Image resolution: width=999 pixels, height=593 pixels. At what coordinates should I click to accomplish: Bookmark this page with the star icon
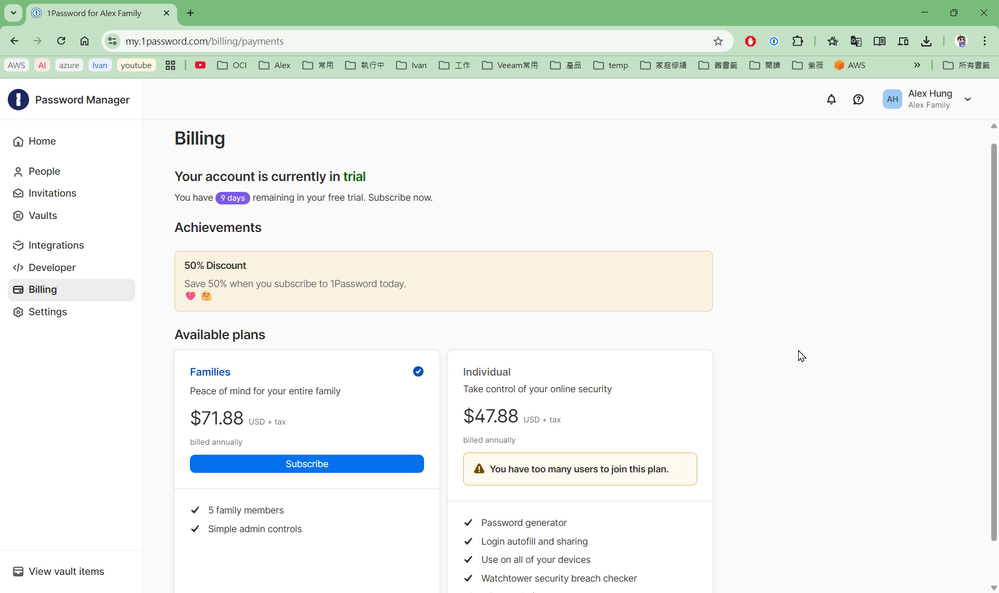pos(718,41)
